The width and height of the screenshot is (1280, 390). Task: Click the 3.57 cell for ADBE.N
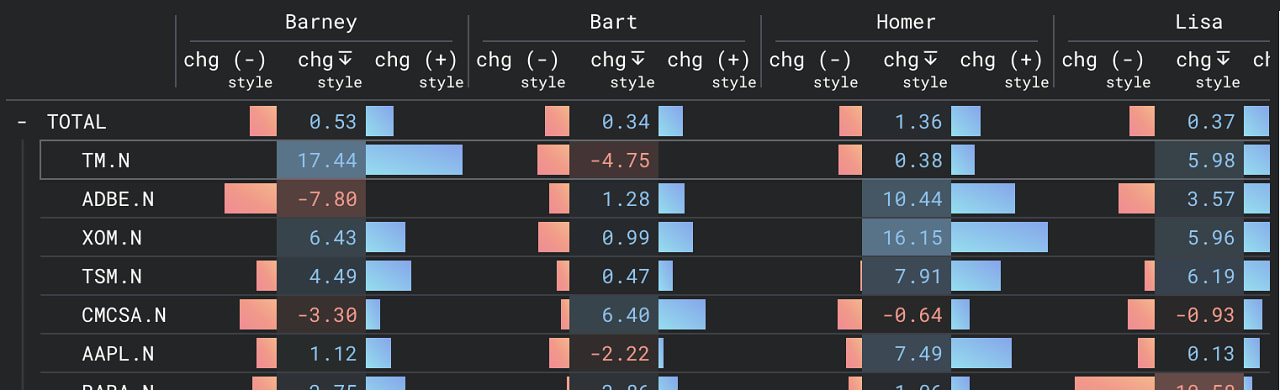point(1199,199)
